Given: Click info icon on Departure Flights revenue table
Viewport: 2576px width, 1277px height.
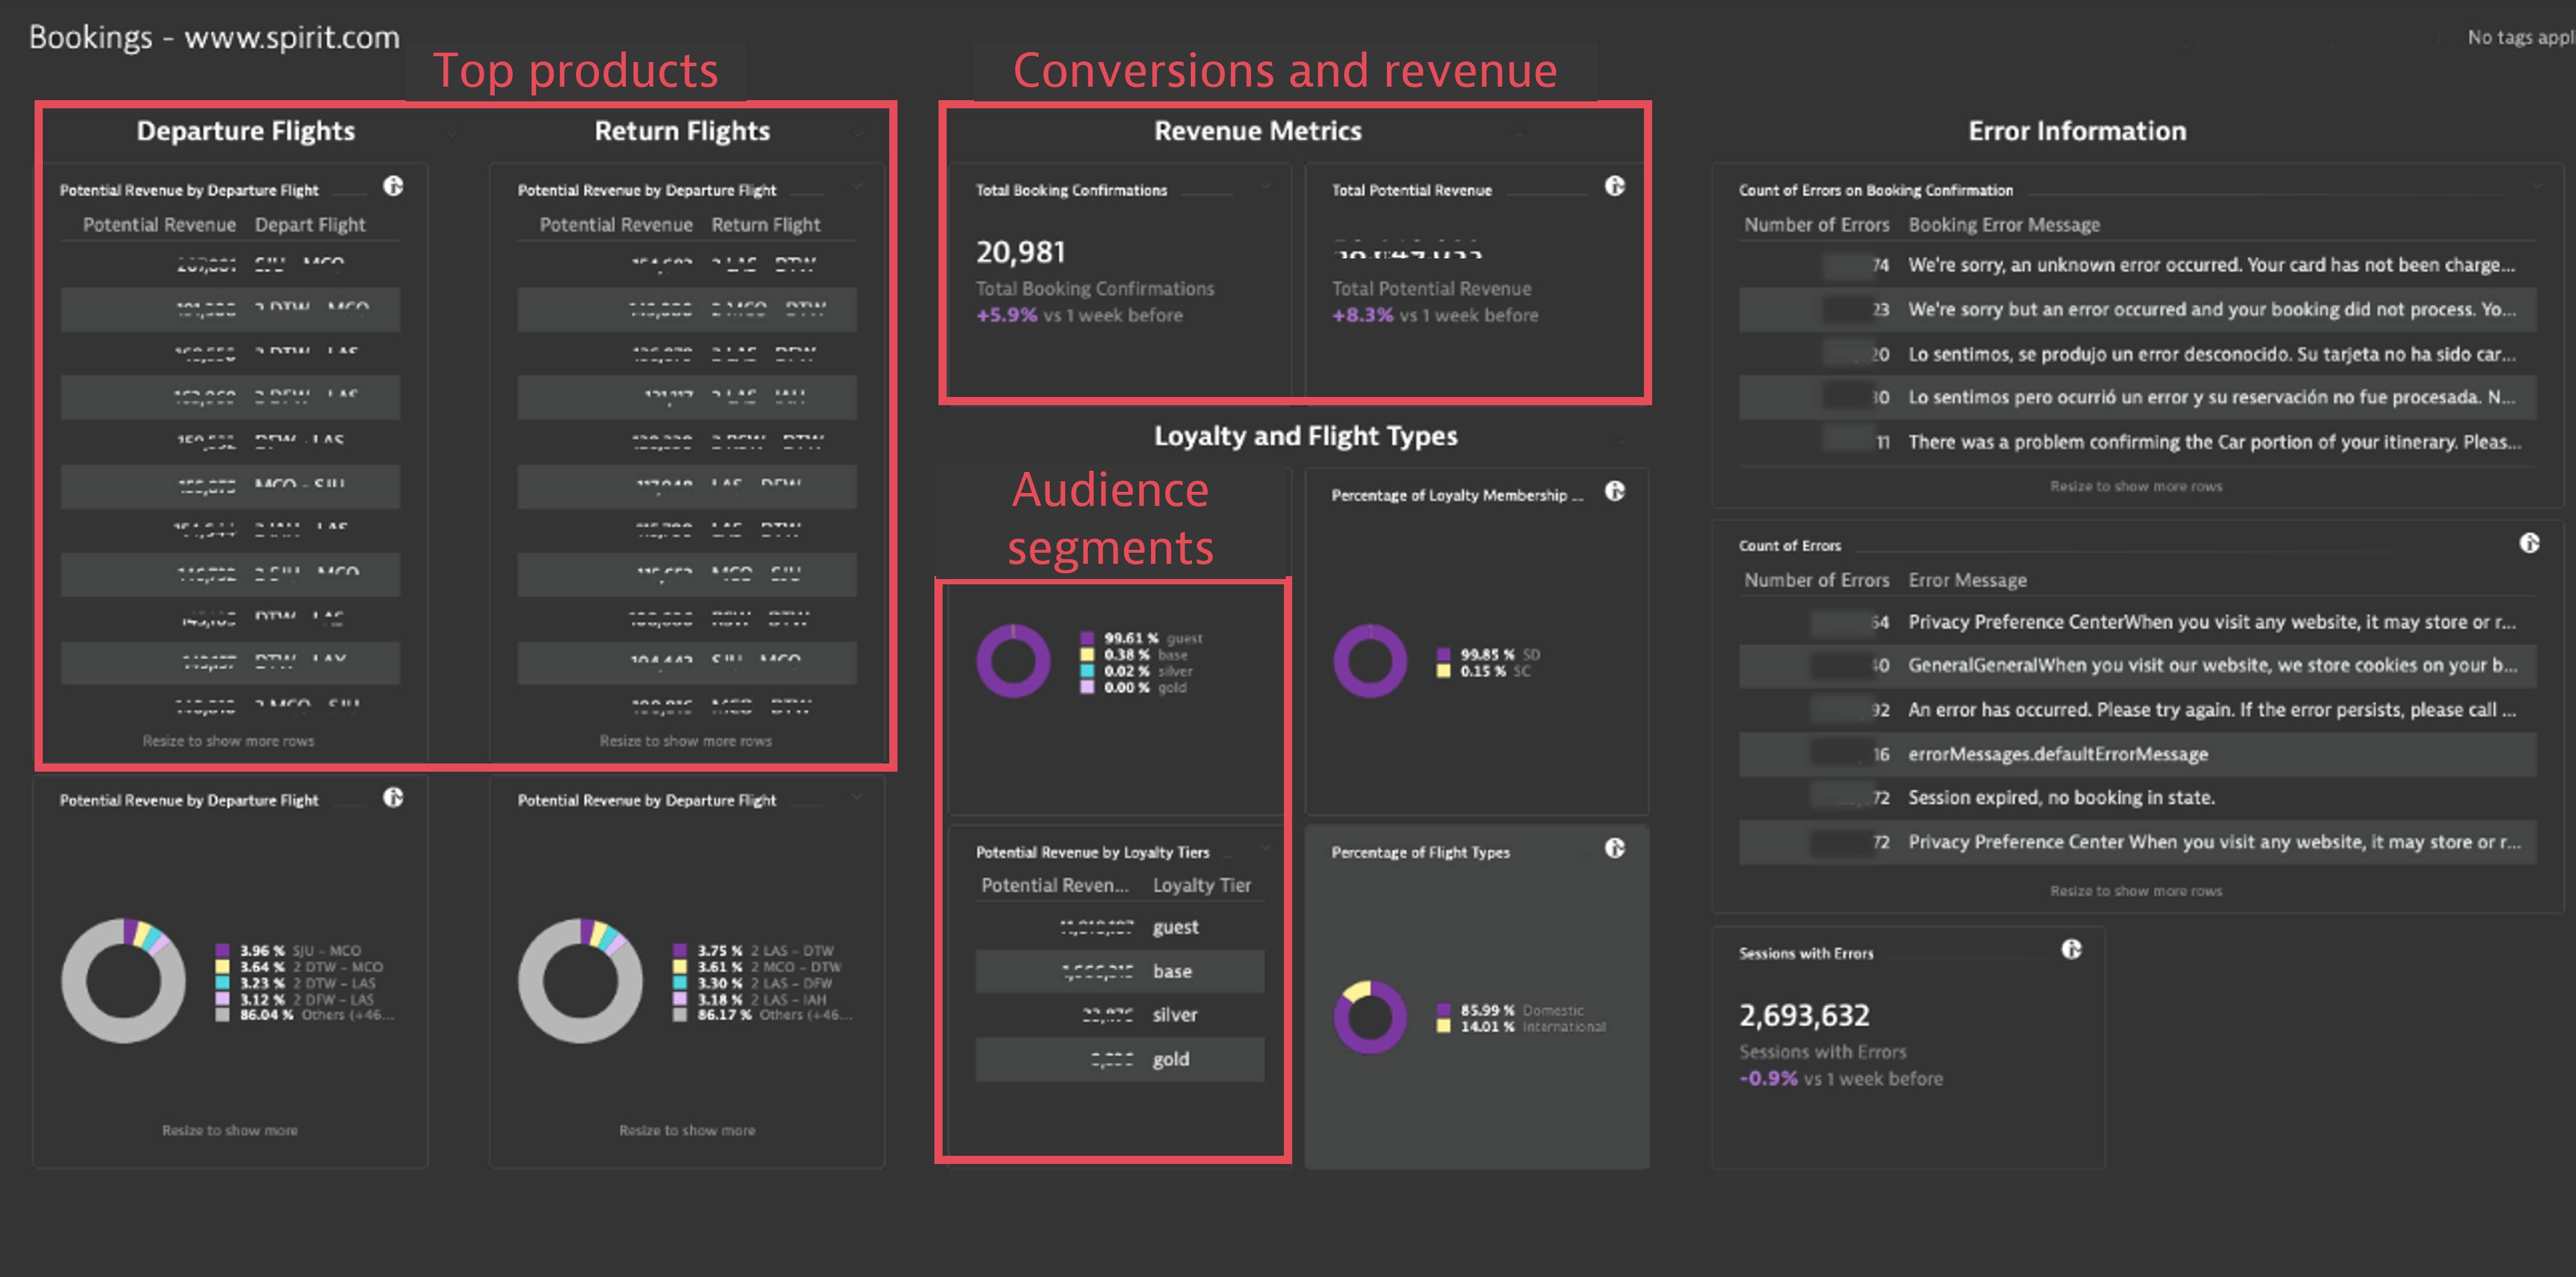Looking at the screenshot, I should pos(394,187).
